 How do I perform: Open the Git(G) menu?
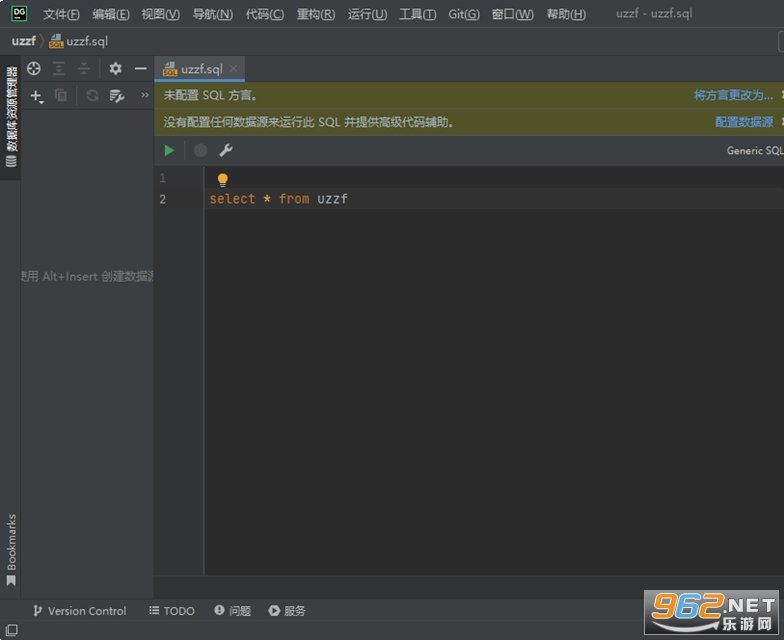tap(464, 14)
